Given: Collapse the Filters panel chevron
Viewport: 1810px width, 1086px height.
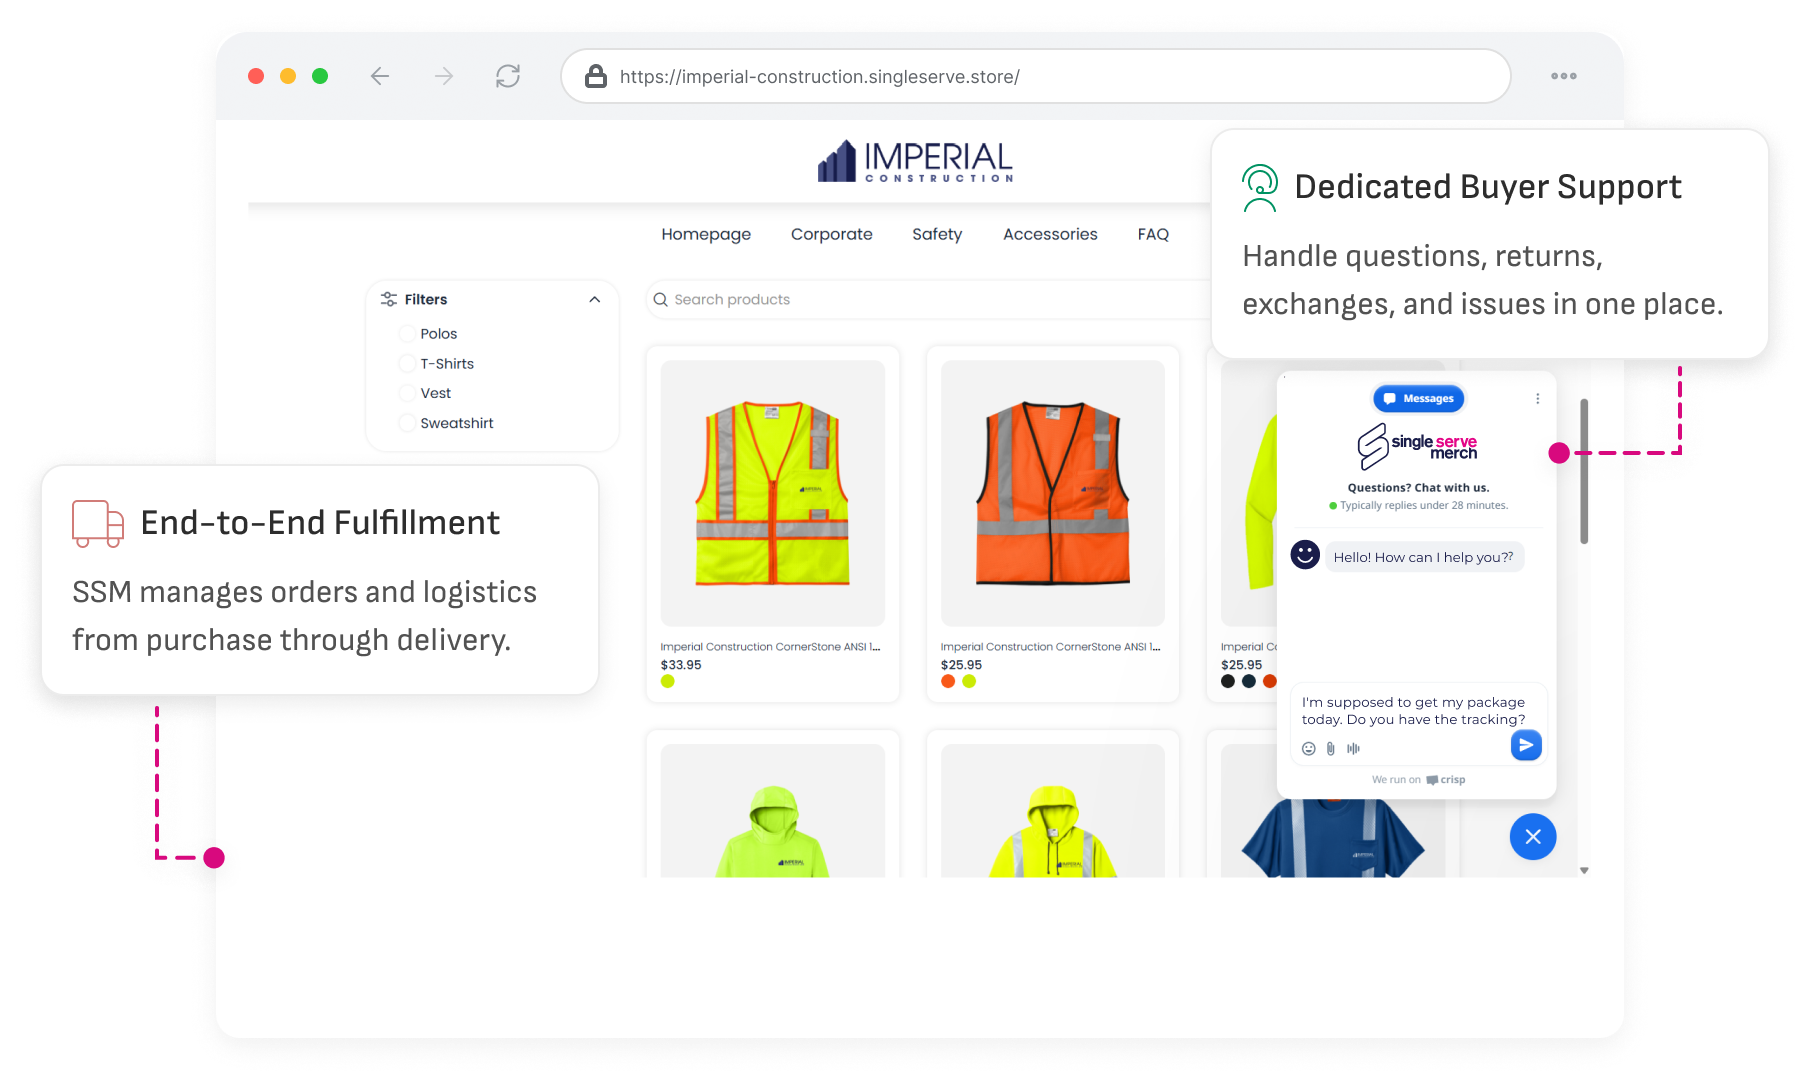Looking at the screenshot, I should pos(595,299).
